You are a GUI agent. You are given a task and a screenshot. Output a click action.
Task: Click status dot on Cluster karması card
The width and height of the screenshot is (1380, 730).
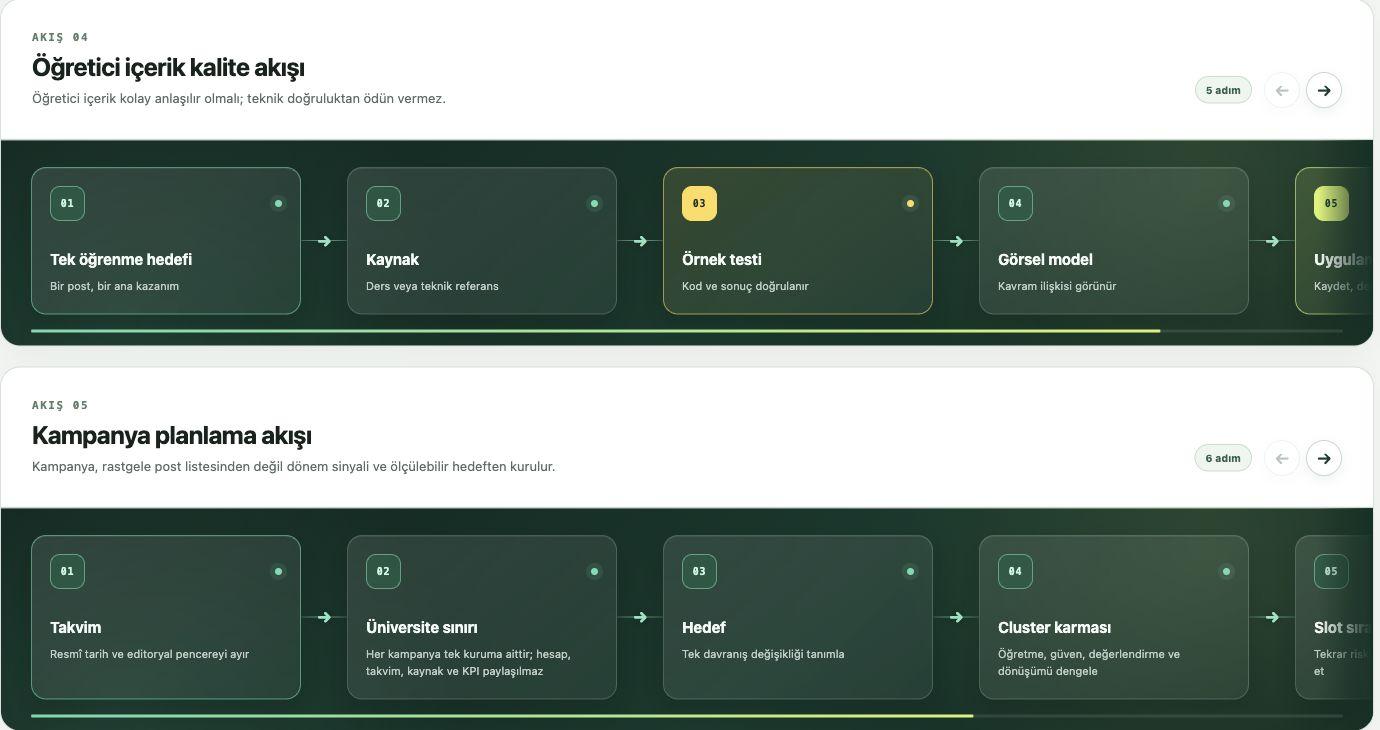1226,571
